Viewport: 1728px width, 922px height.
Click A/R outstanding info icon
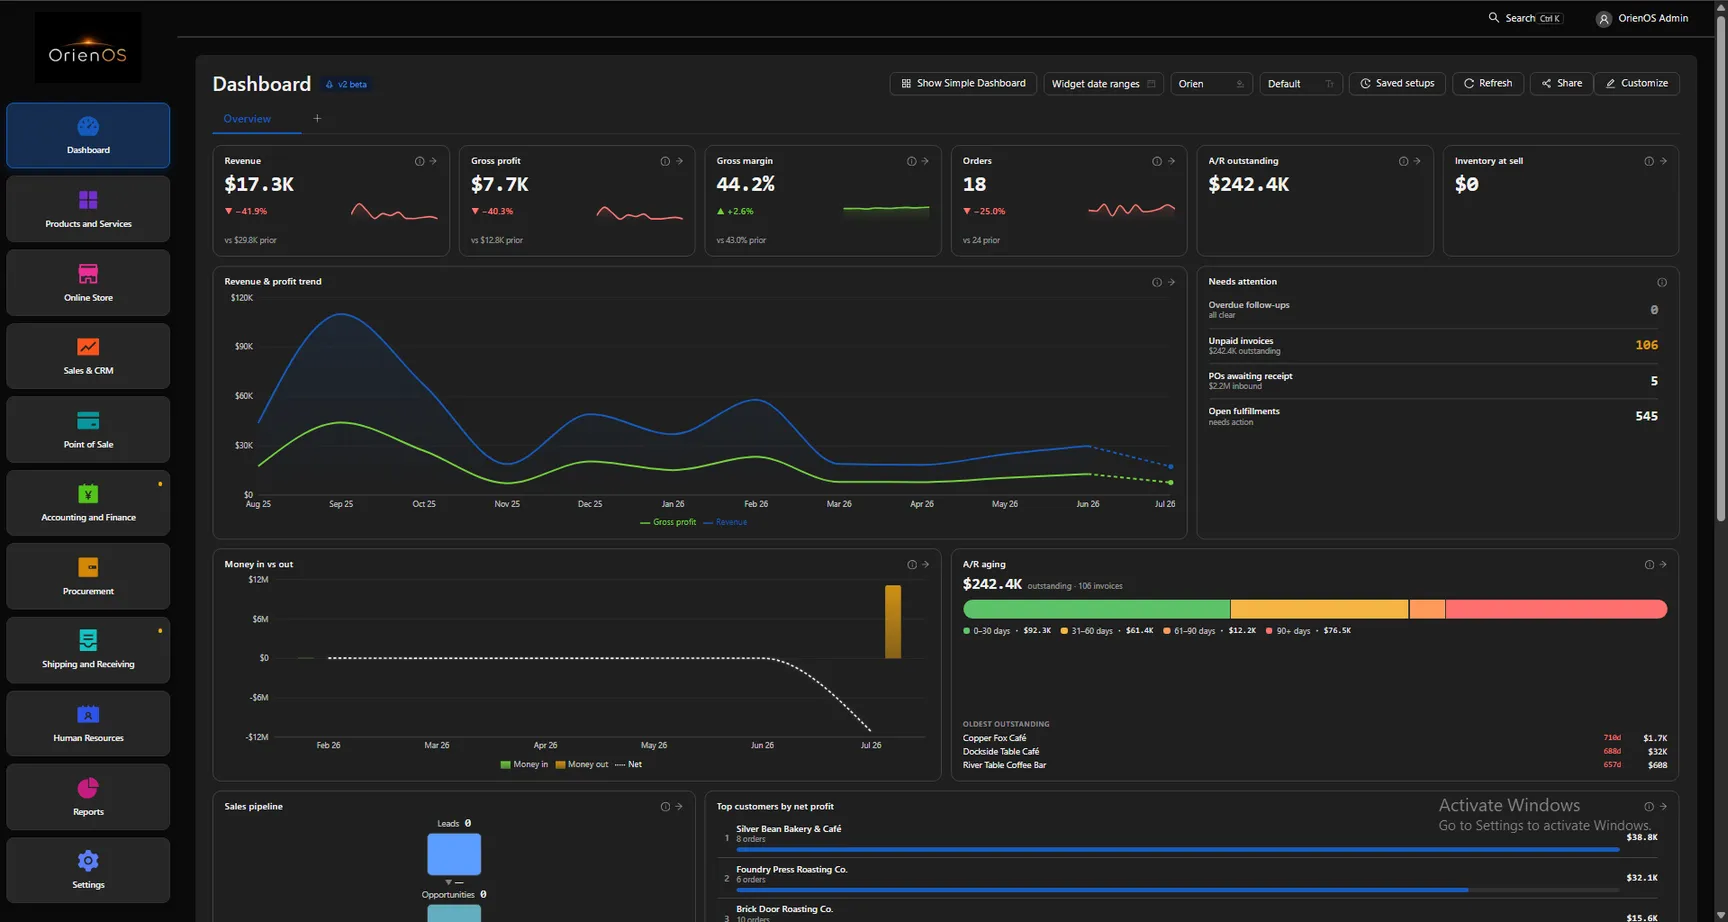(x=1403, y=161)
